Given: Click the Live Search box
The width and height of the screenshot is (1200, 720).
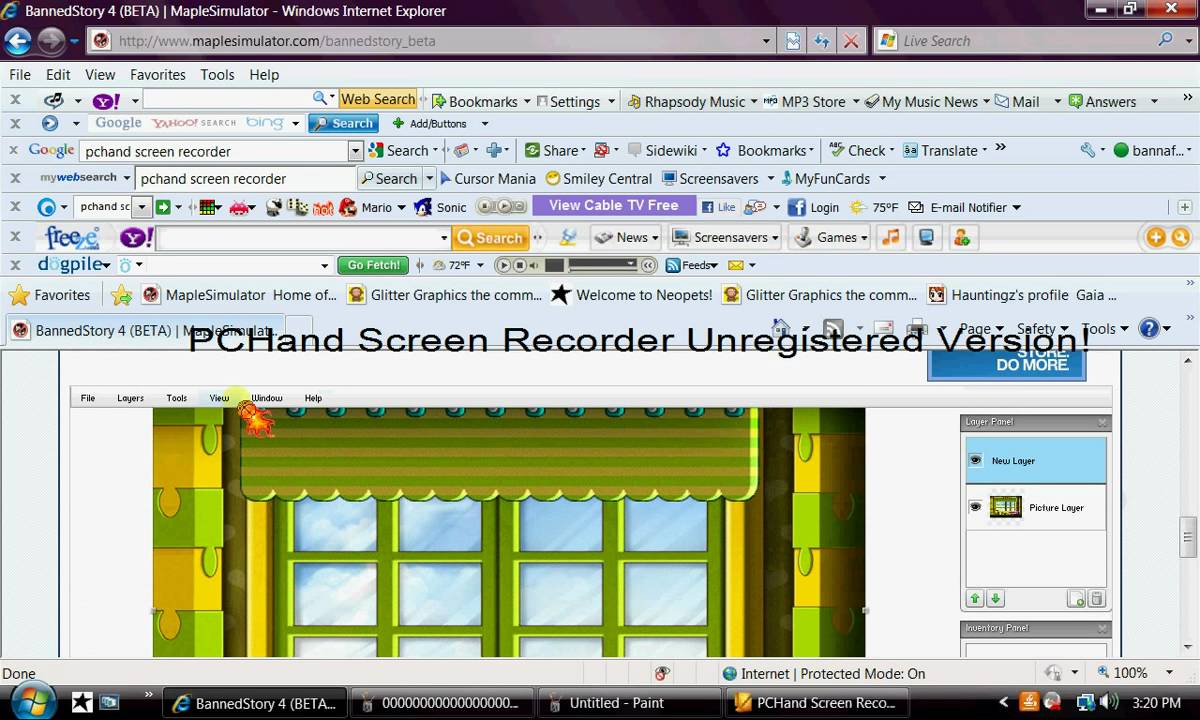Looking at the screenshot, I should pos(1025,41).
